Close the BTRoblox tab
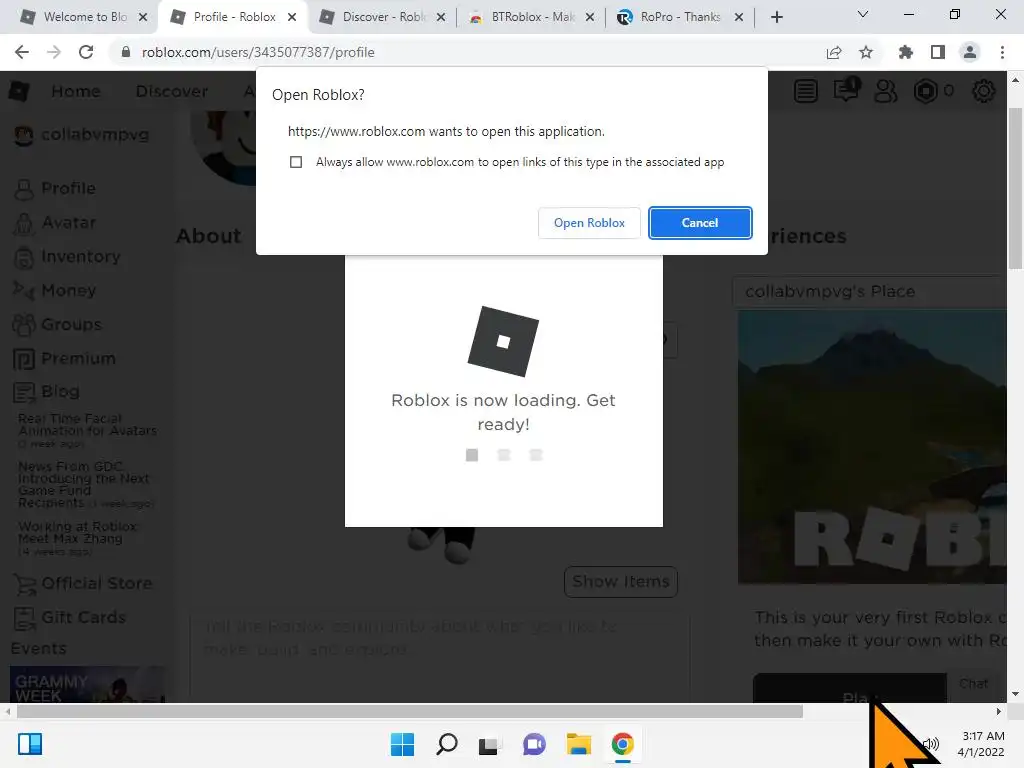Screen dimensions: 1024x768 590,17
